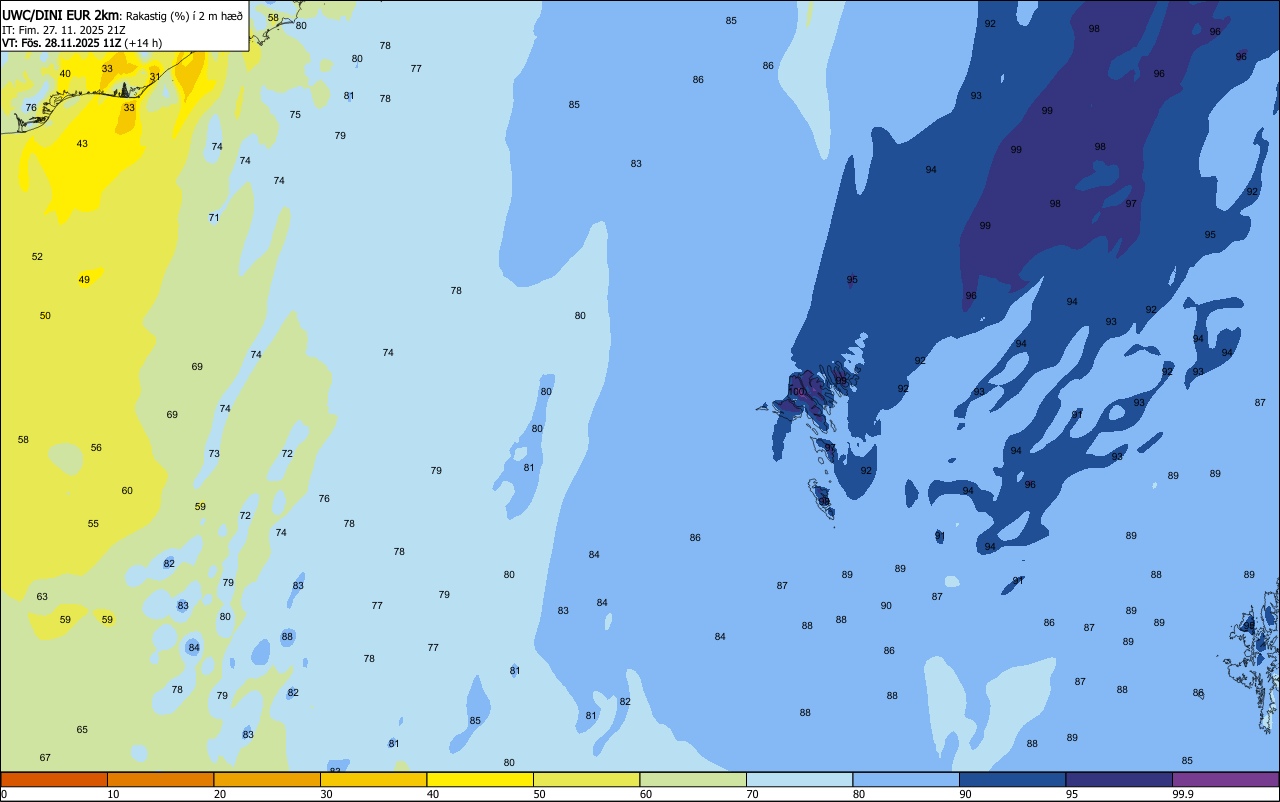Click the map value '31' near the coast
The height and width of the screenshot is (802, 1280).
(154, 76)
